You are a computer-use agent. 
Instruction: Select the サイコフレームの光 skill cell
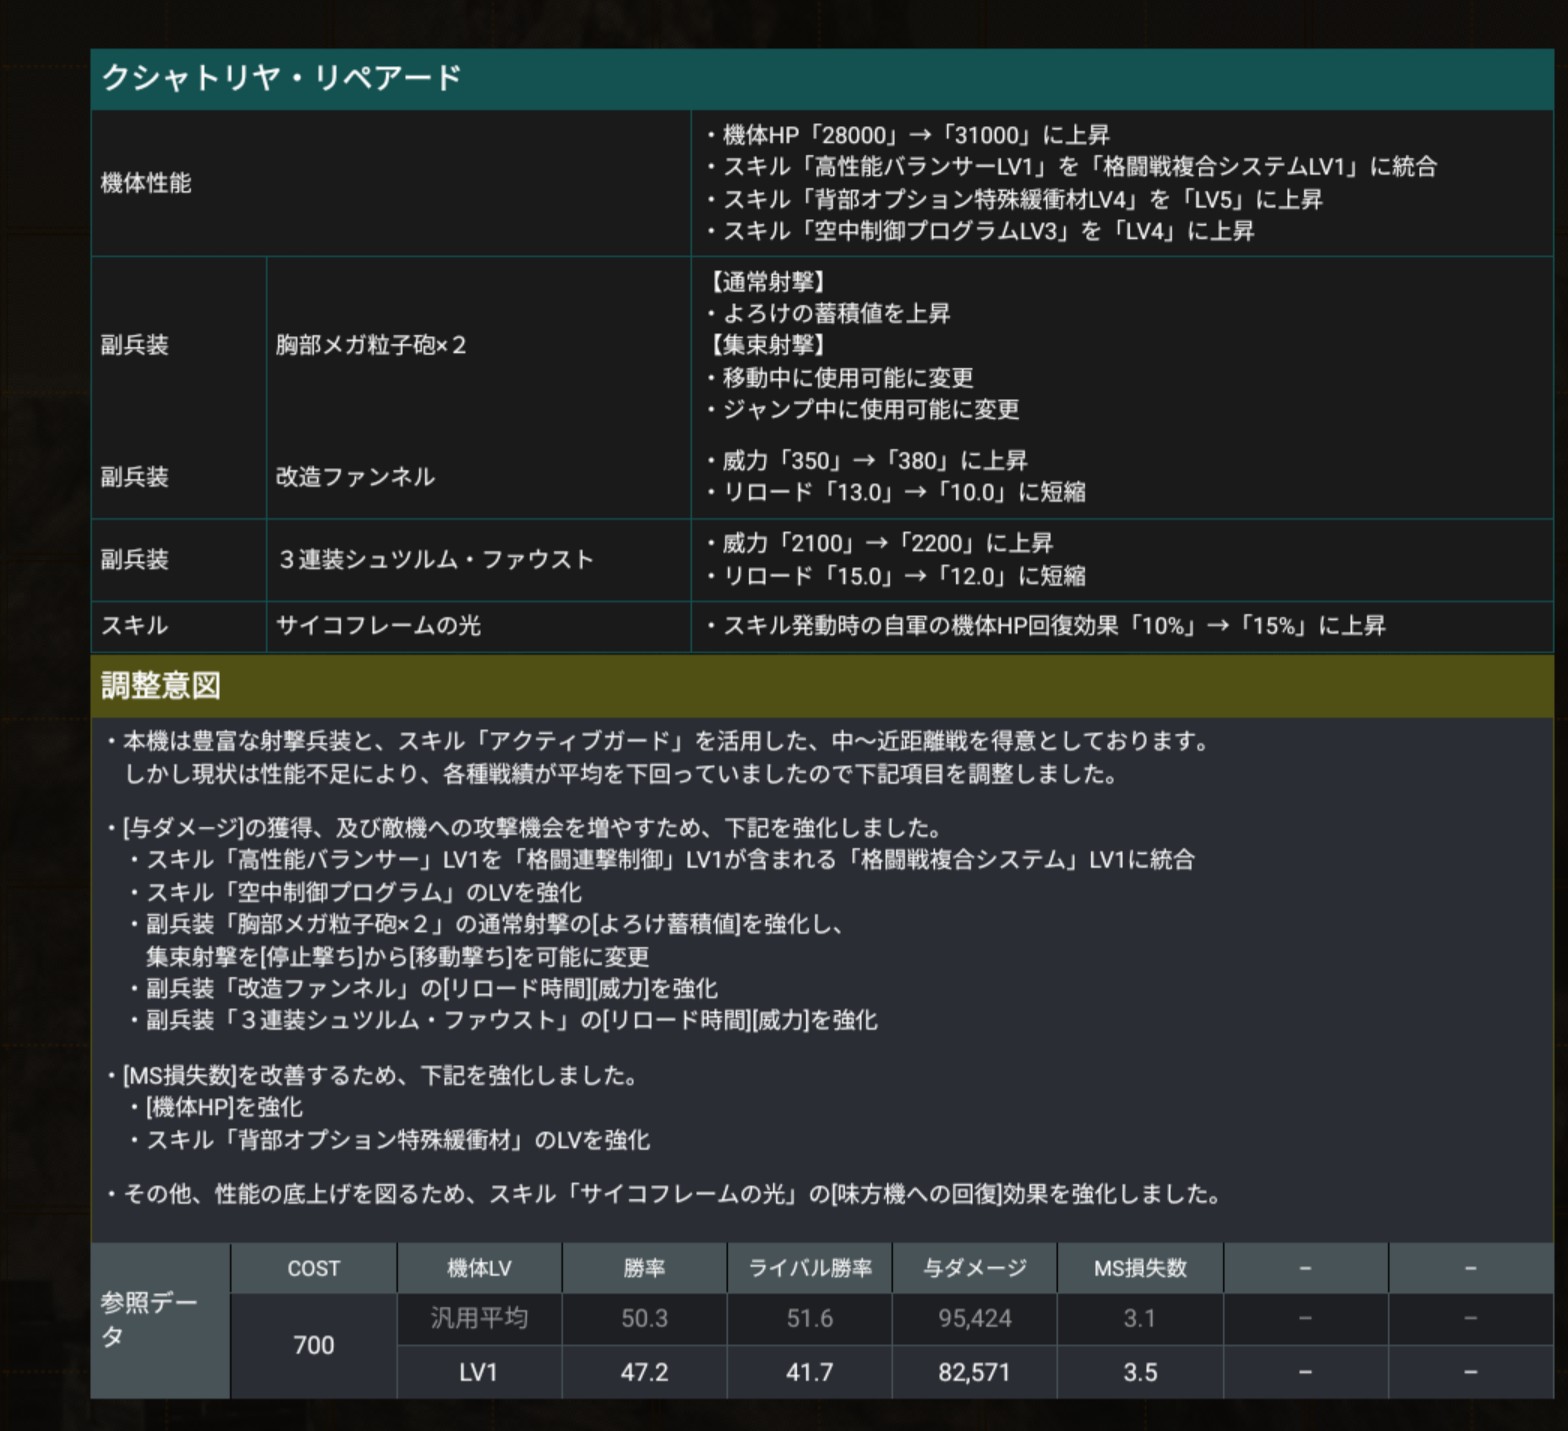pyautogui.click(x=378, y=626)
